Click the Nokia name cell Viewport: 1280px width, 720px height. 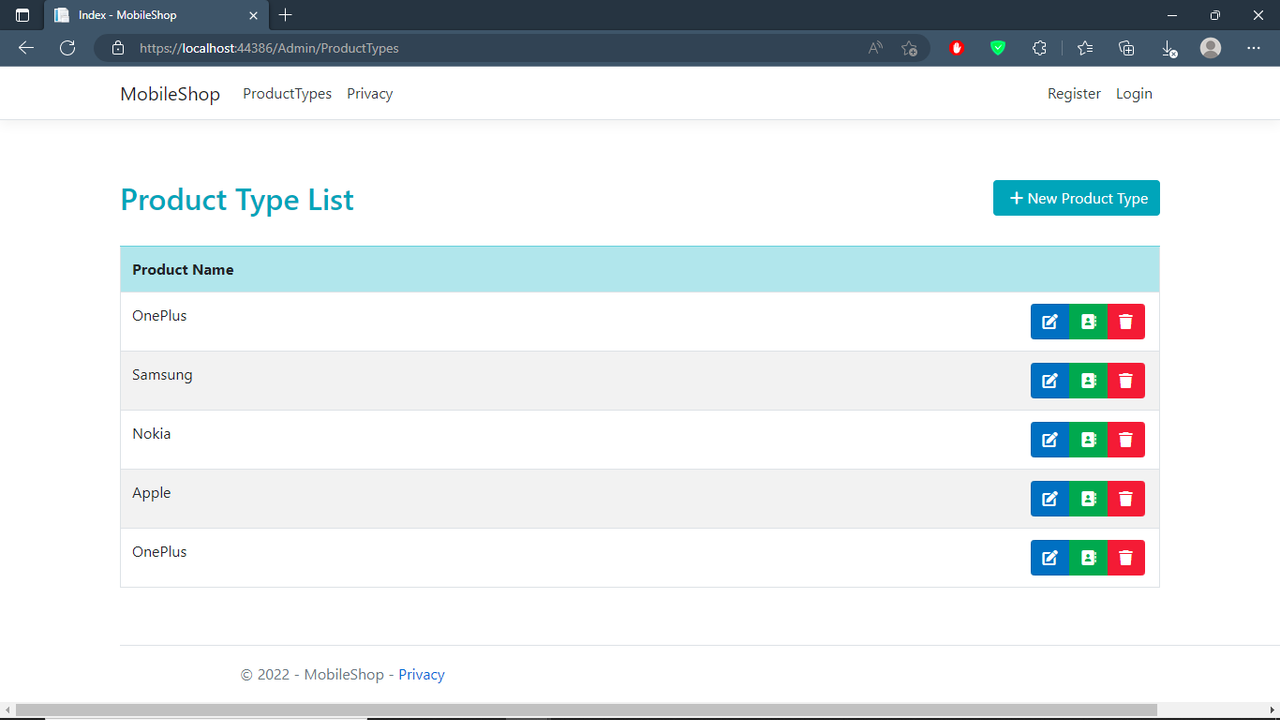click(151, 434)
